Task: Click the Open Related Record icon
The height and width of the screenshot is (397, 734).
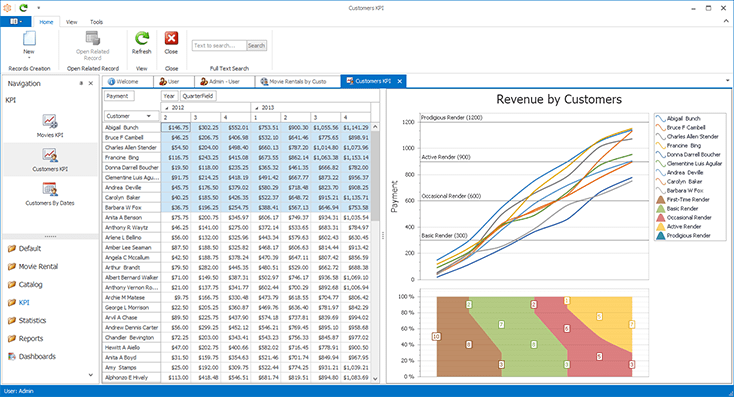Action: 93,38
